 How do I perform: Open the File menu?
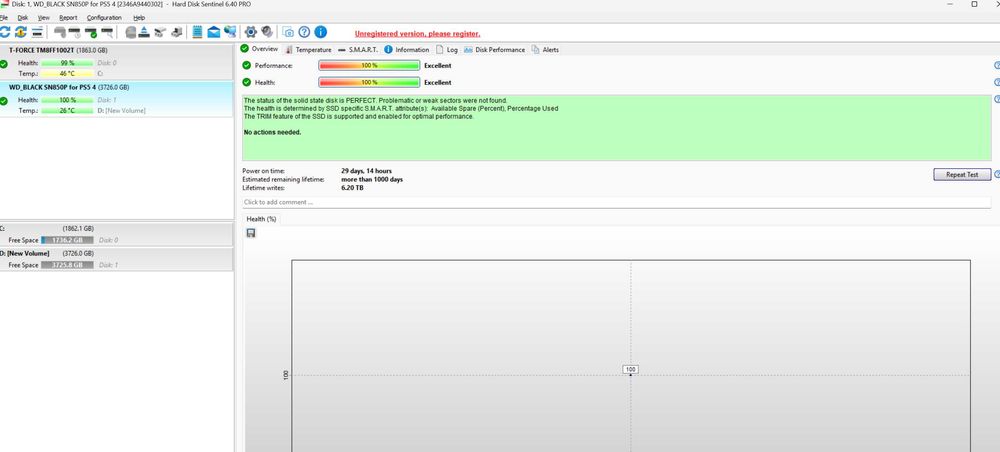(4, 18)
